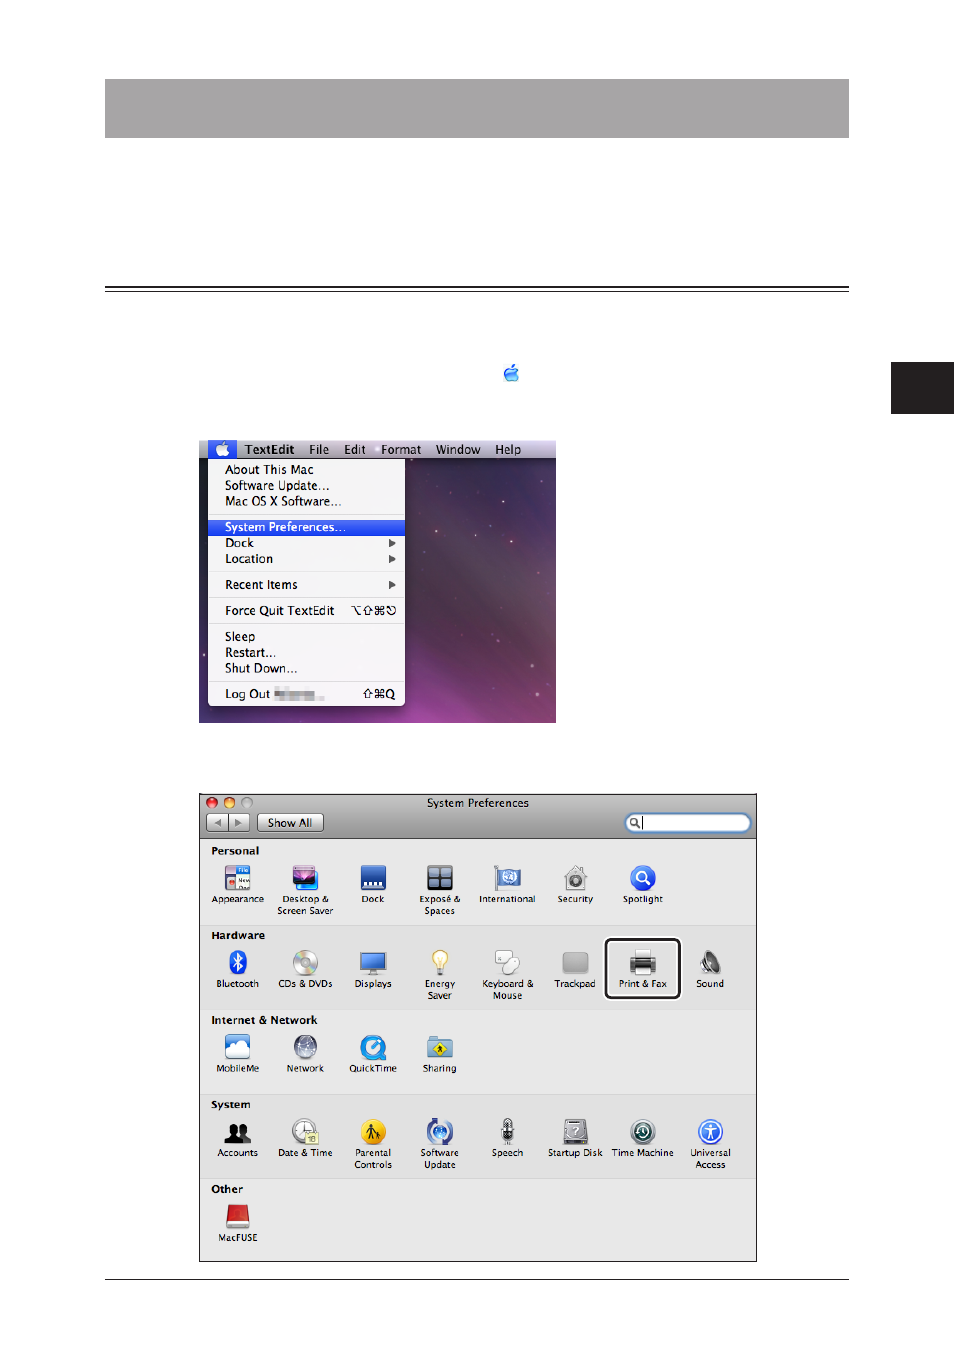
Task: Open the Format menu
Action: (401, 450)
